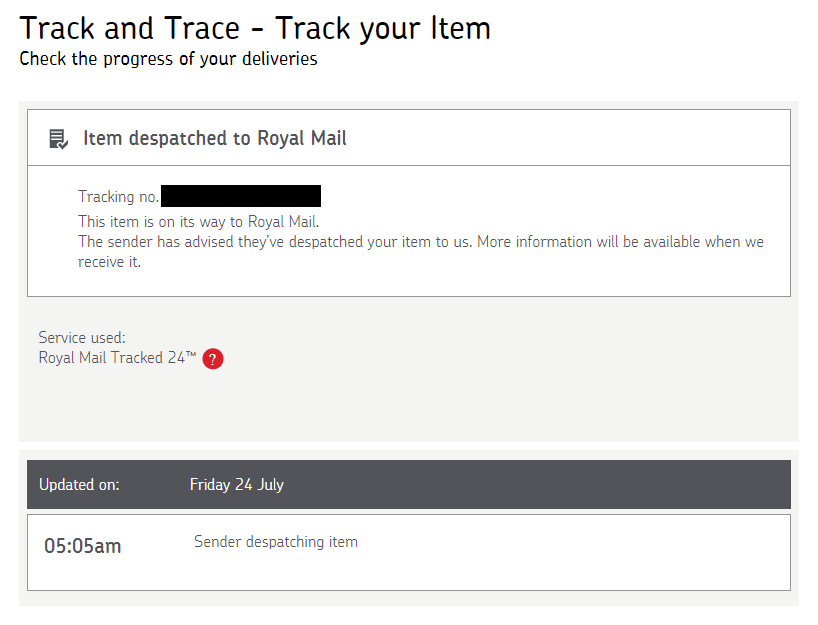Click the 'Sender despatching item' event text
This screenshot has width=818, height=625.
tap(276, 542)
